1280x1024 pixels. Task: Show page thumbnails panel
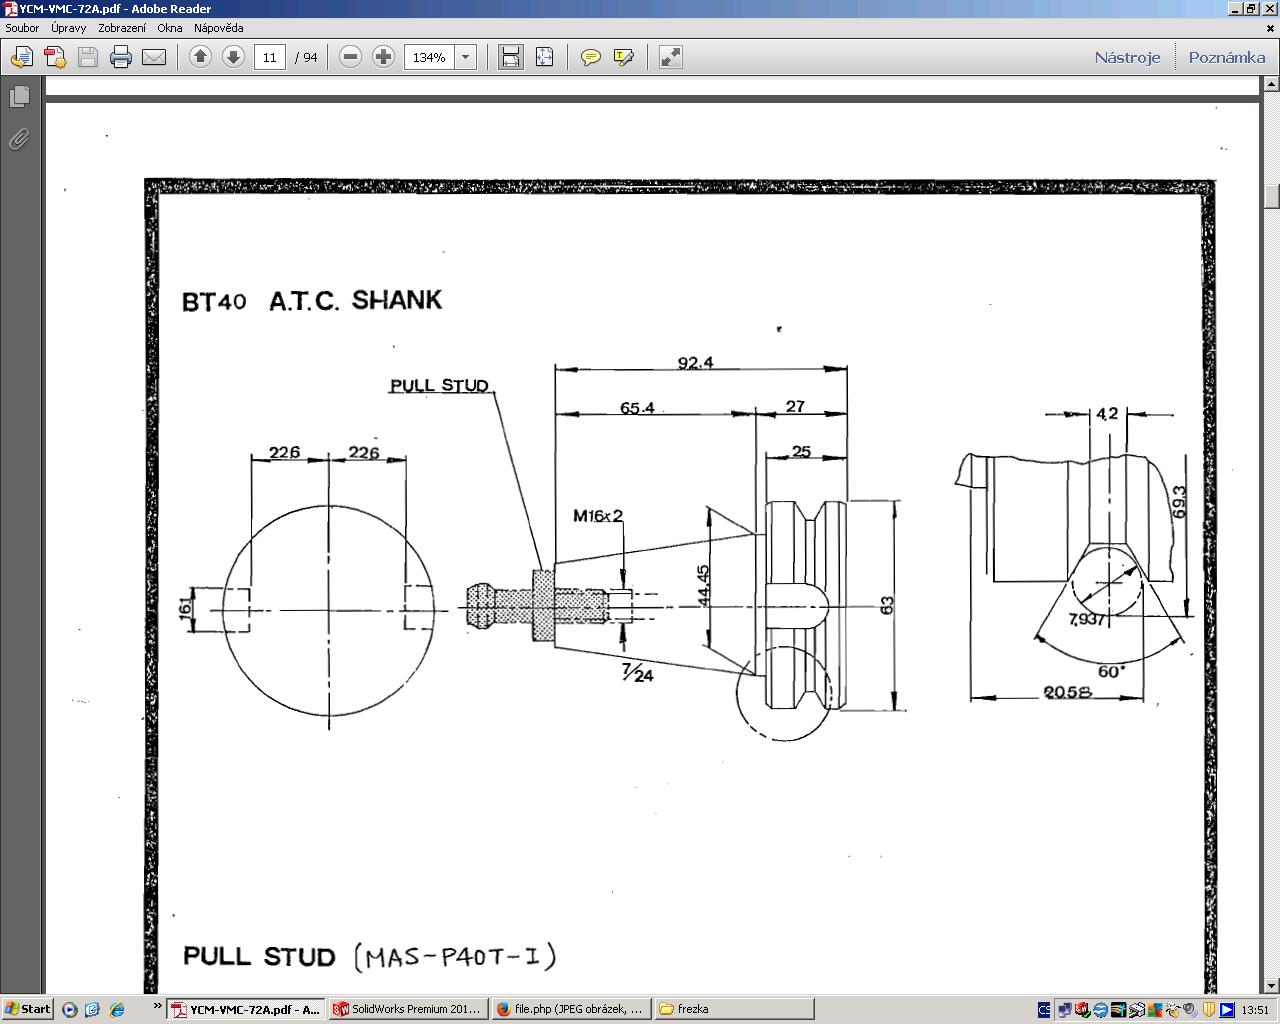point(19,97)
